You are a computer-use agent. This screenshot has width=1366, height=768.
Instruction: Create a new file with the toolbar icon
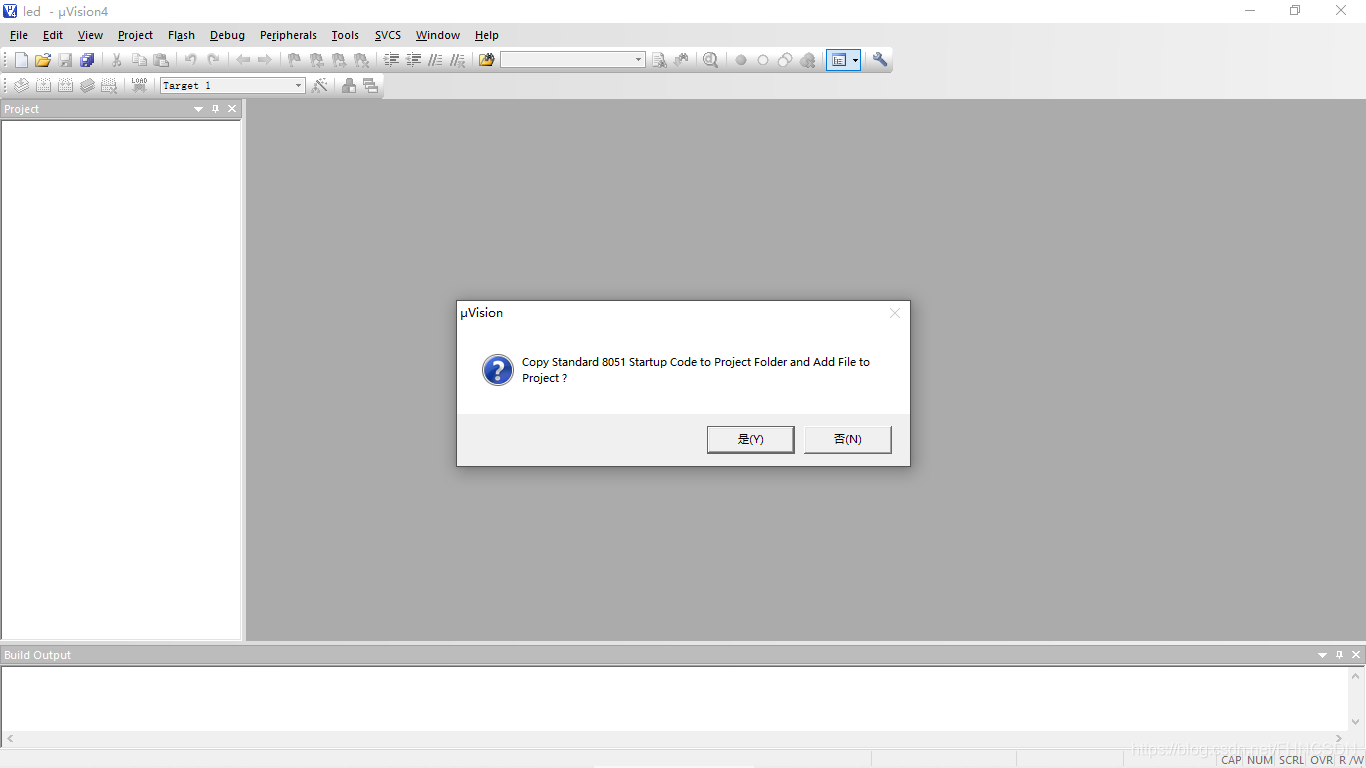[x=21, y=60]
